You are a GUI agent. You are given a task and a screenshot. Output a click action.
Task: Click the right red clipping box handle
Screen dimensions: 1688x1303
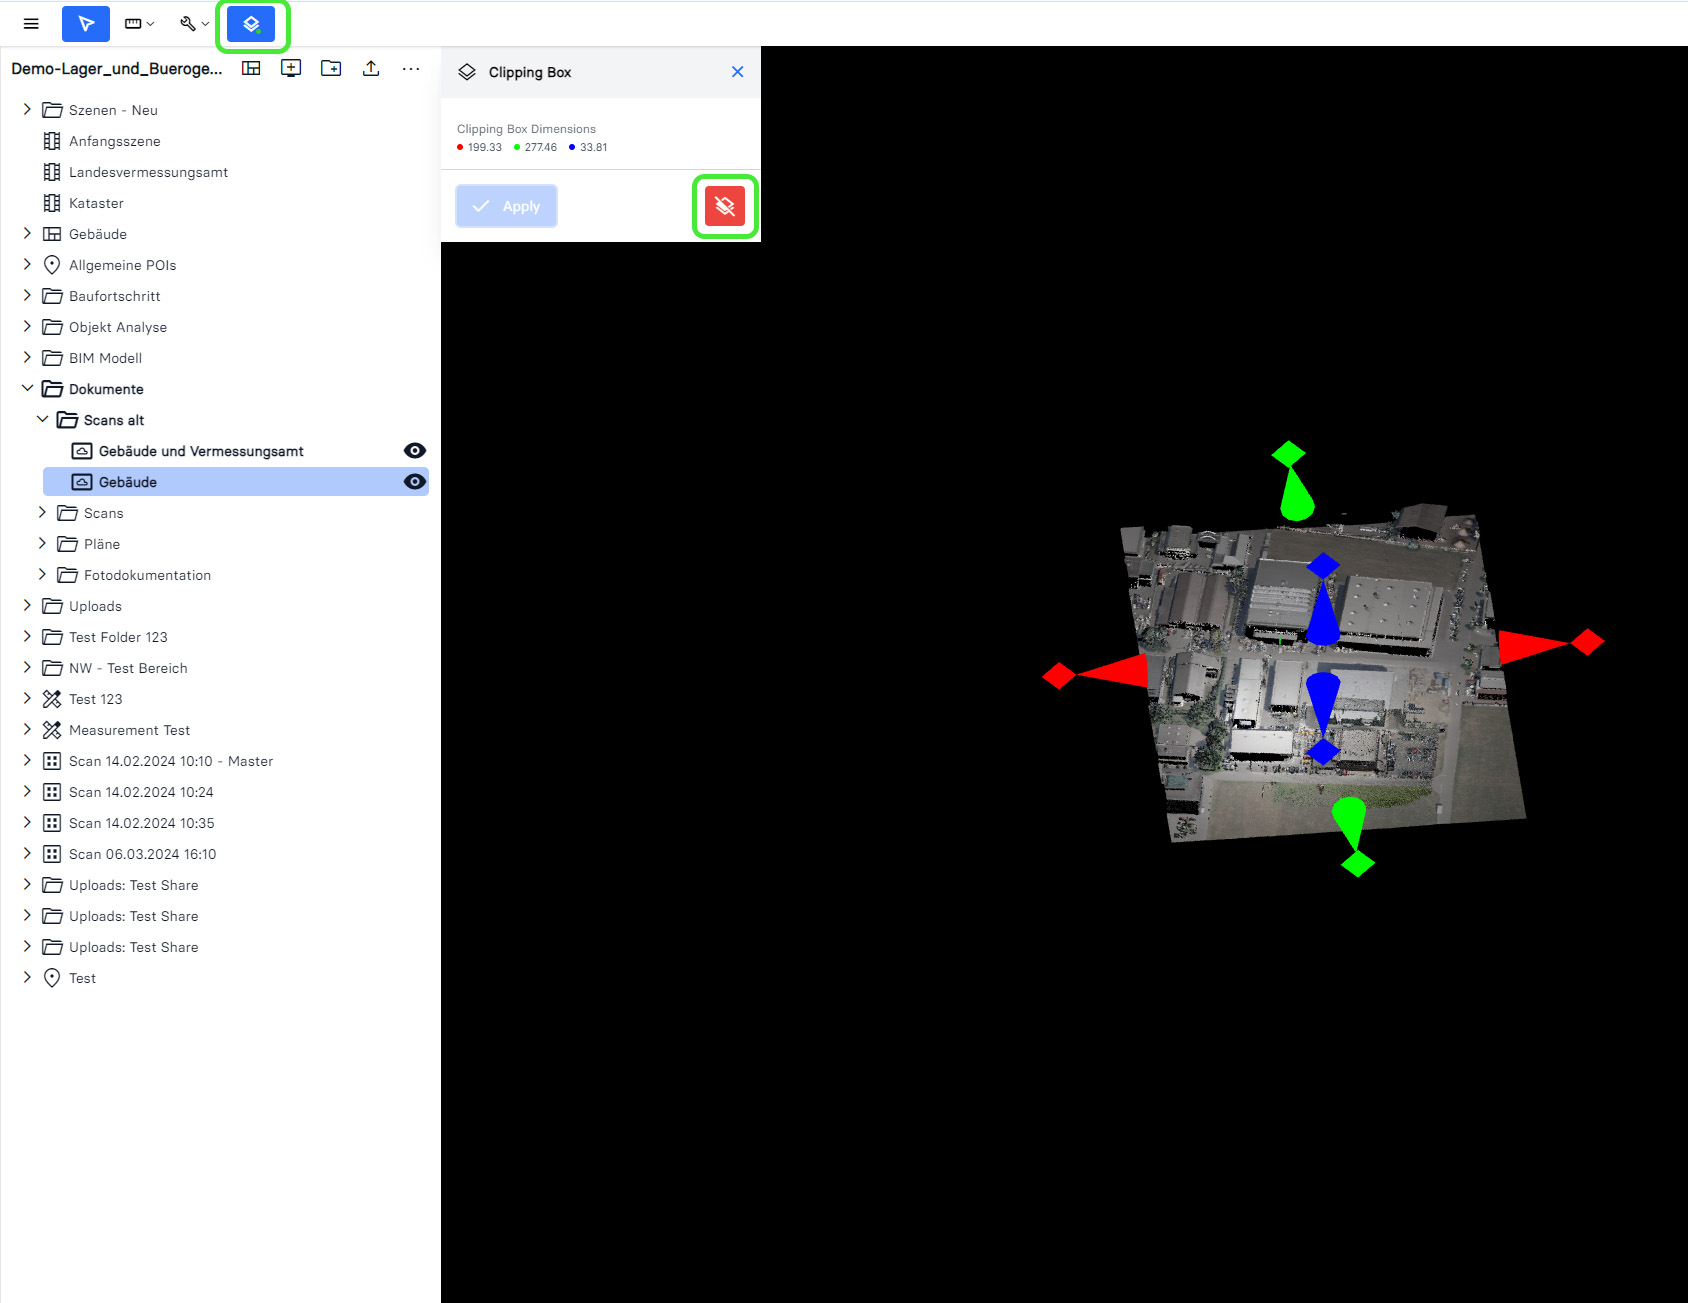pyautogui.click(x=1586, y=642)
